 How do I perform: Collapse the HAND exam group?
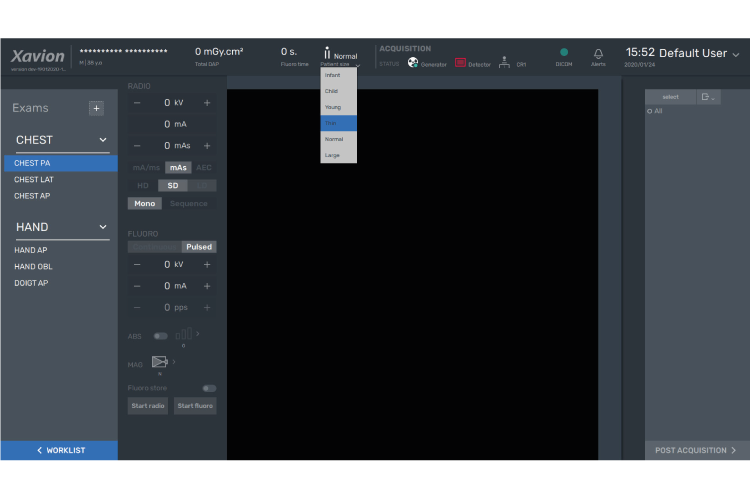[103, 227]
